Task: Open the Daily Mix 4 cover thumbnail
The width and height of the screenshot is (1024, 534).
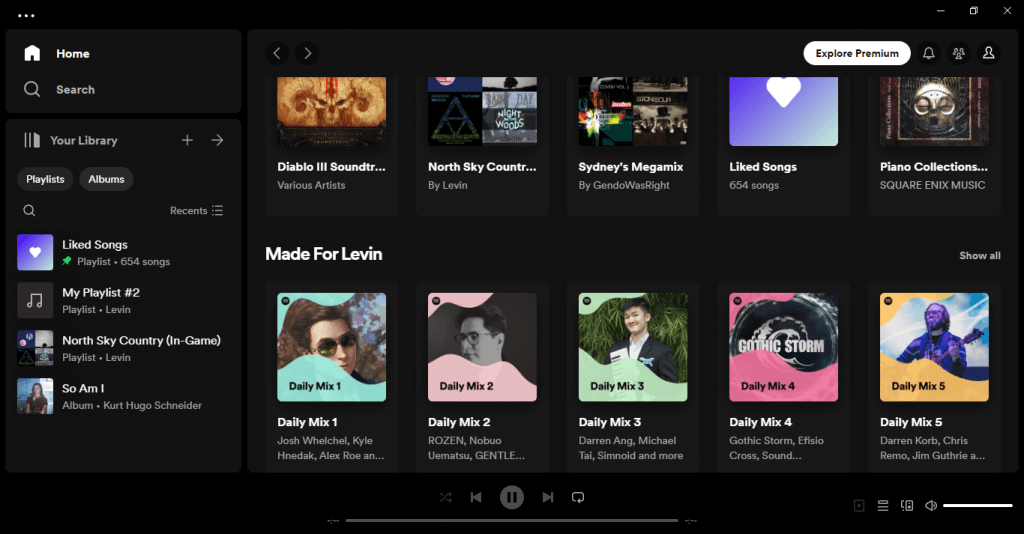Action: (x=783, y=347)
